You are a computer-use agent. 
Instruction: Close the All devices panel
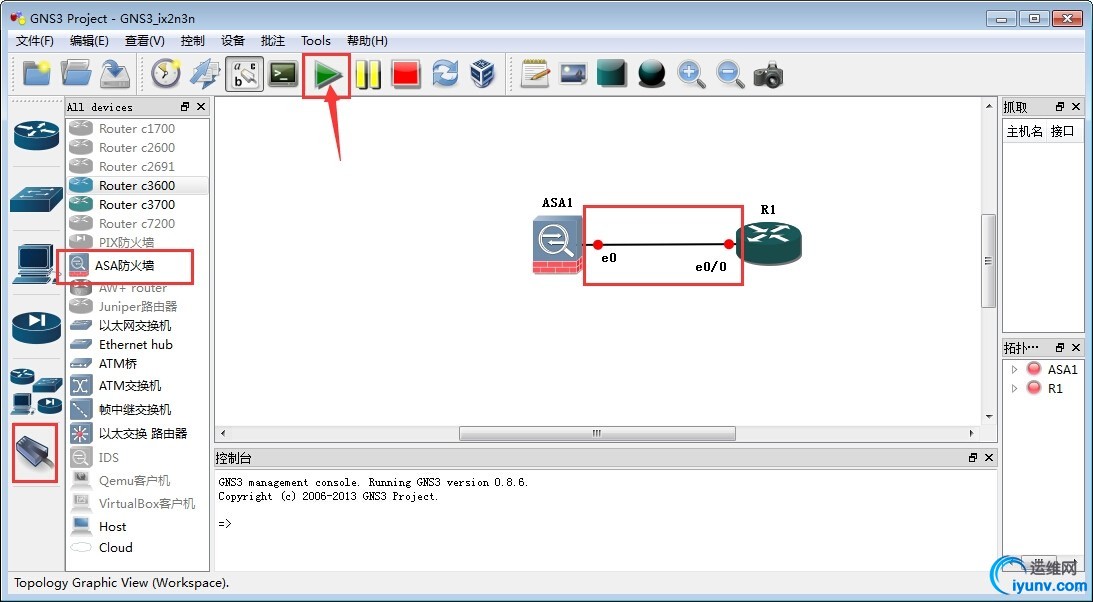point(201,107)
